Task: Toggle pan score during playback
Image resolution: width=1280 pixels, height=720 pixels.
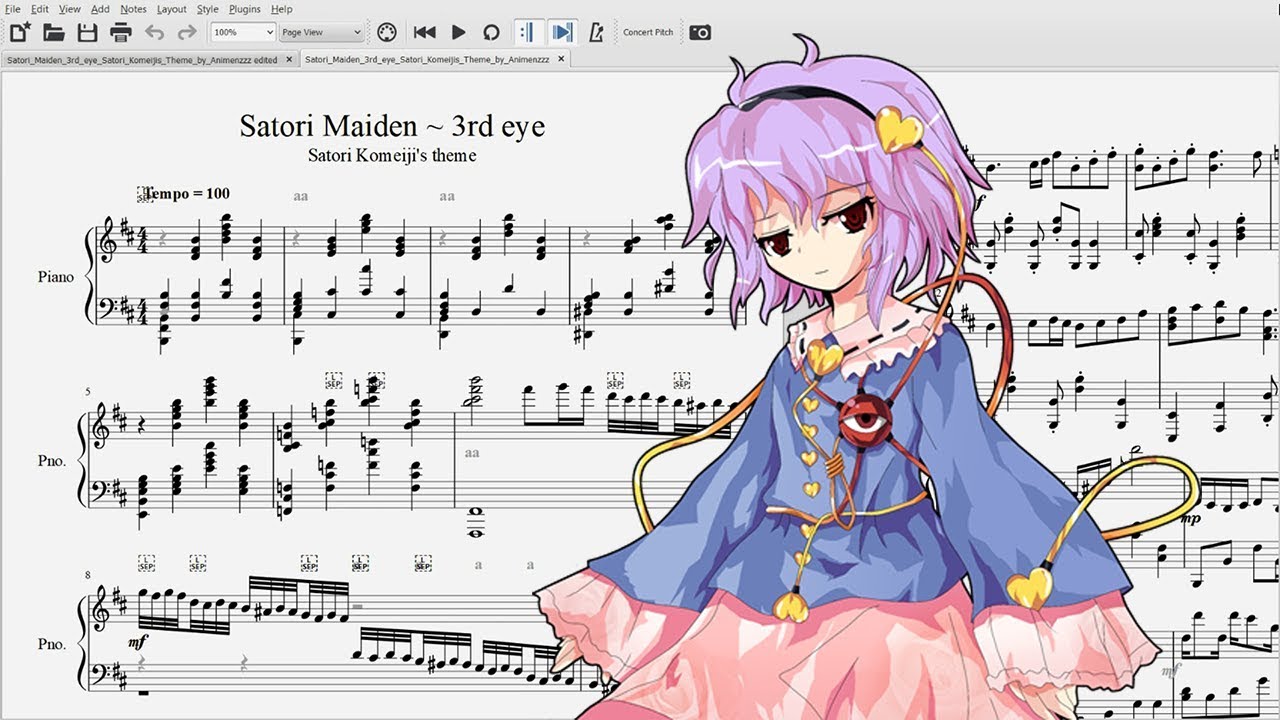Action: point(563,32)
